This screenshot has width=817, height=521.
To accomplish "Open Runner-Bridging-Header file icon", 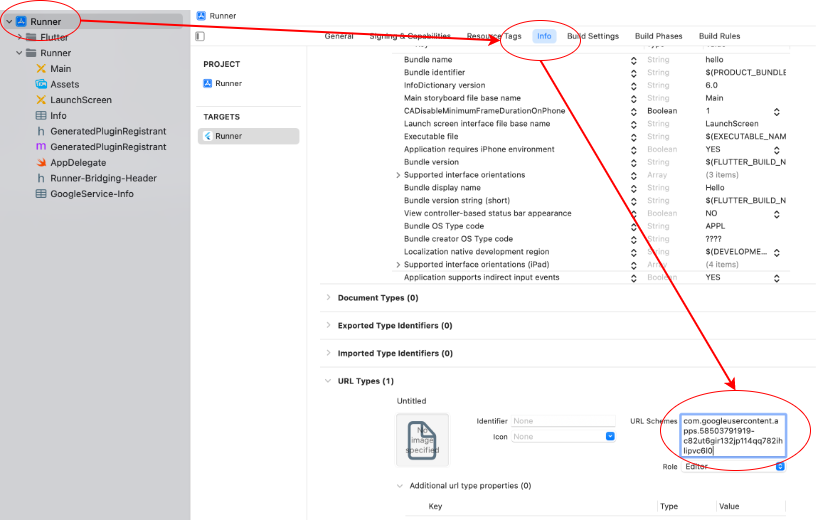I will [41, 178].
